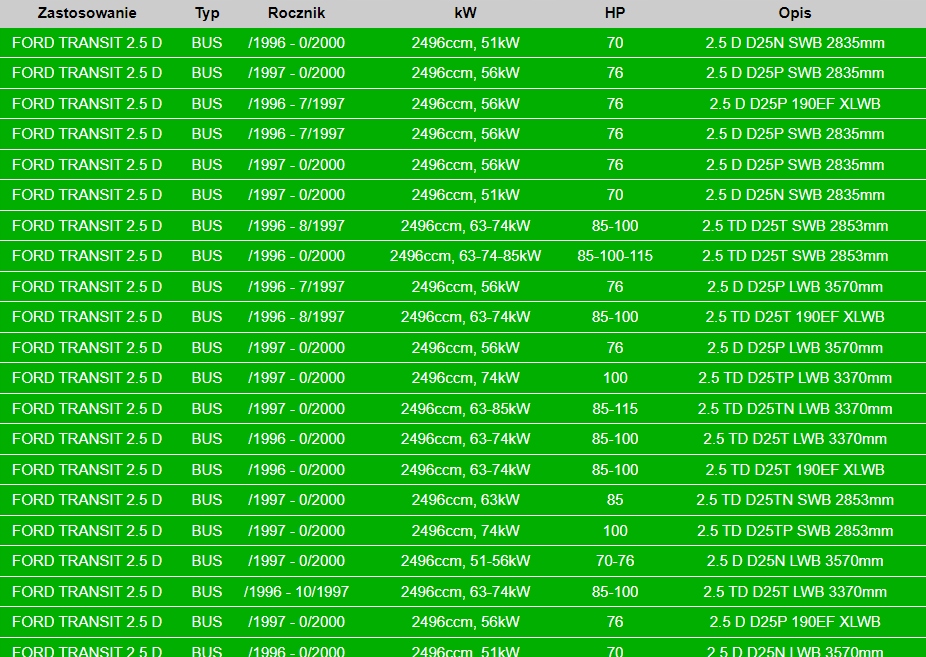Click 'TD D25T LWB 3370mm' description in /1996 - 10/1997 row

coord(795,591)
